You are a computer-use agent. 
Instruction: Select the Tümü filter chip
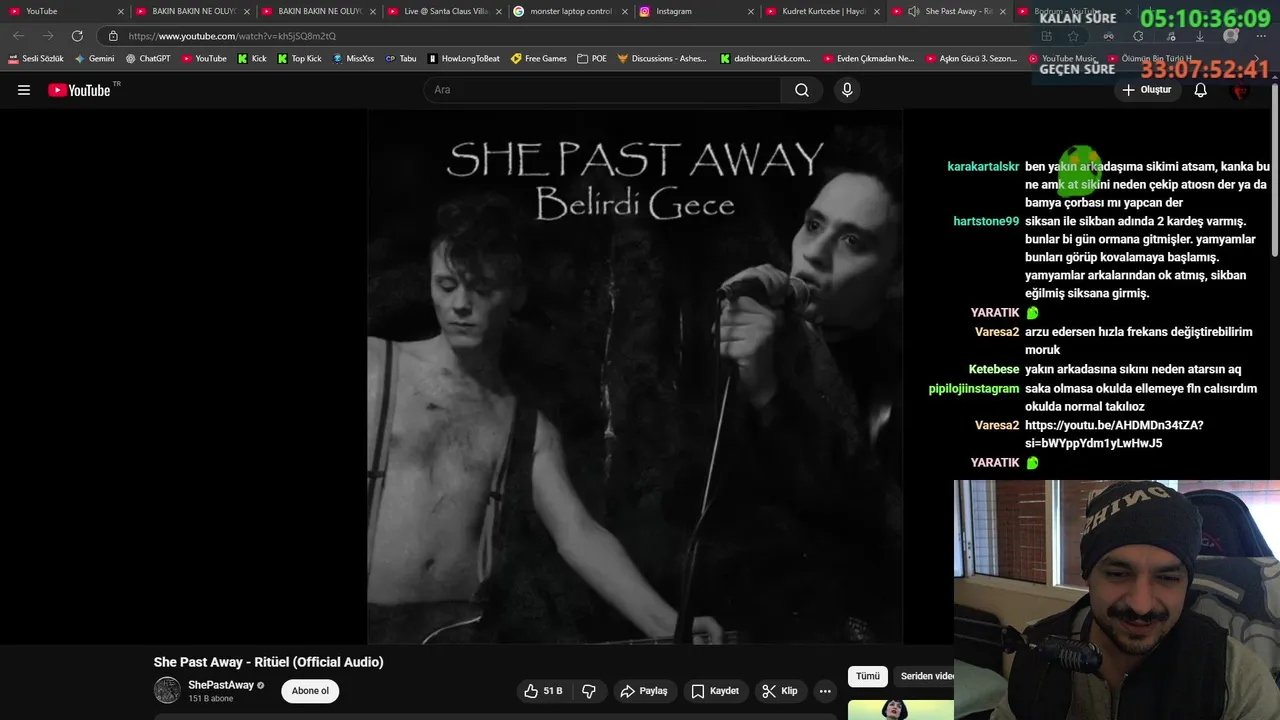click(x=867, y=676)
